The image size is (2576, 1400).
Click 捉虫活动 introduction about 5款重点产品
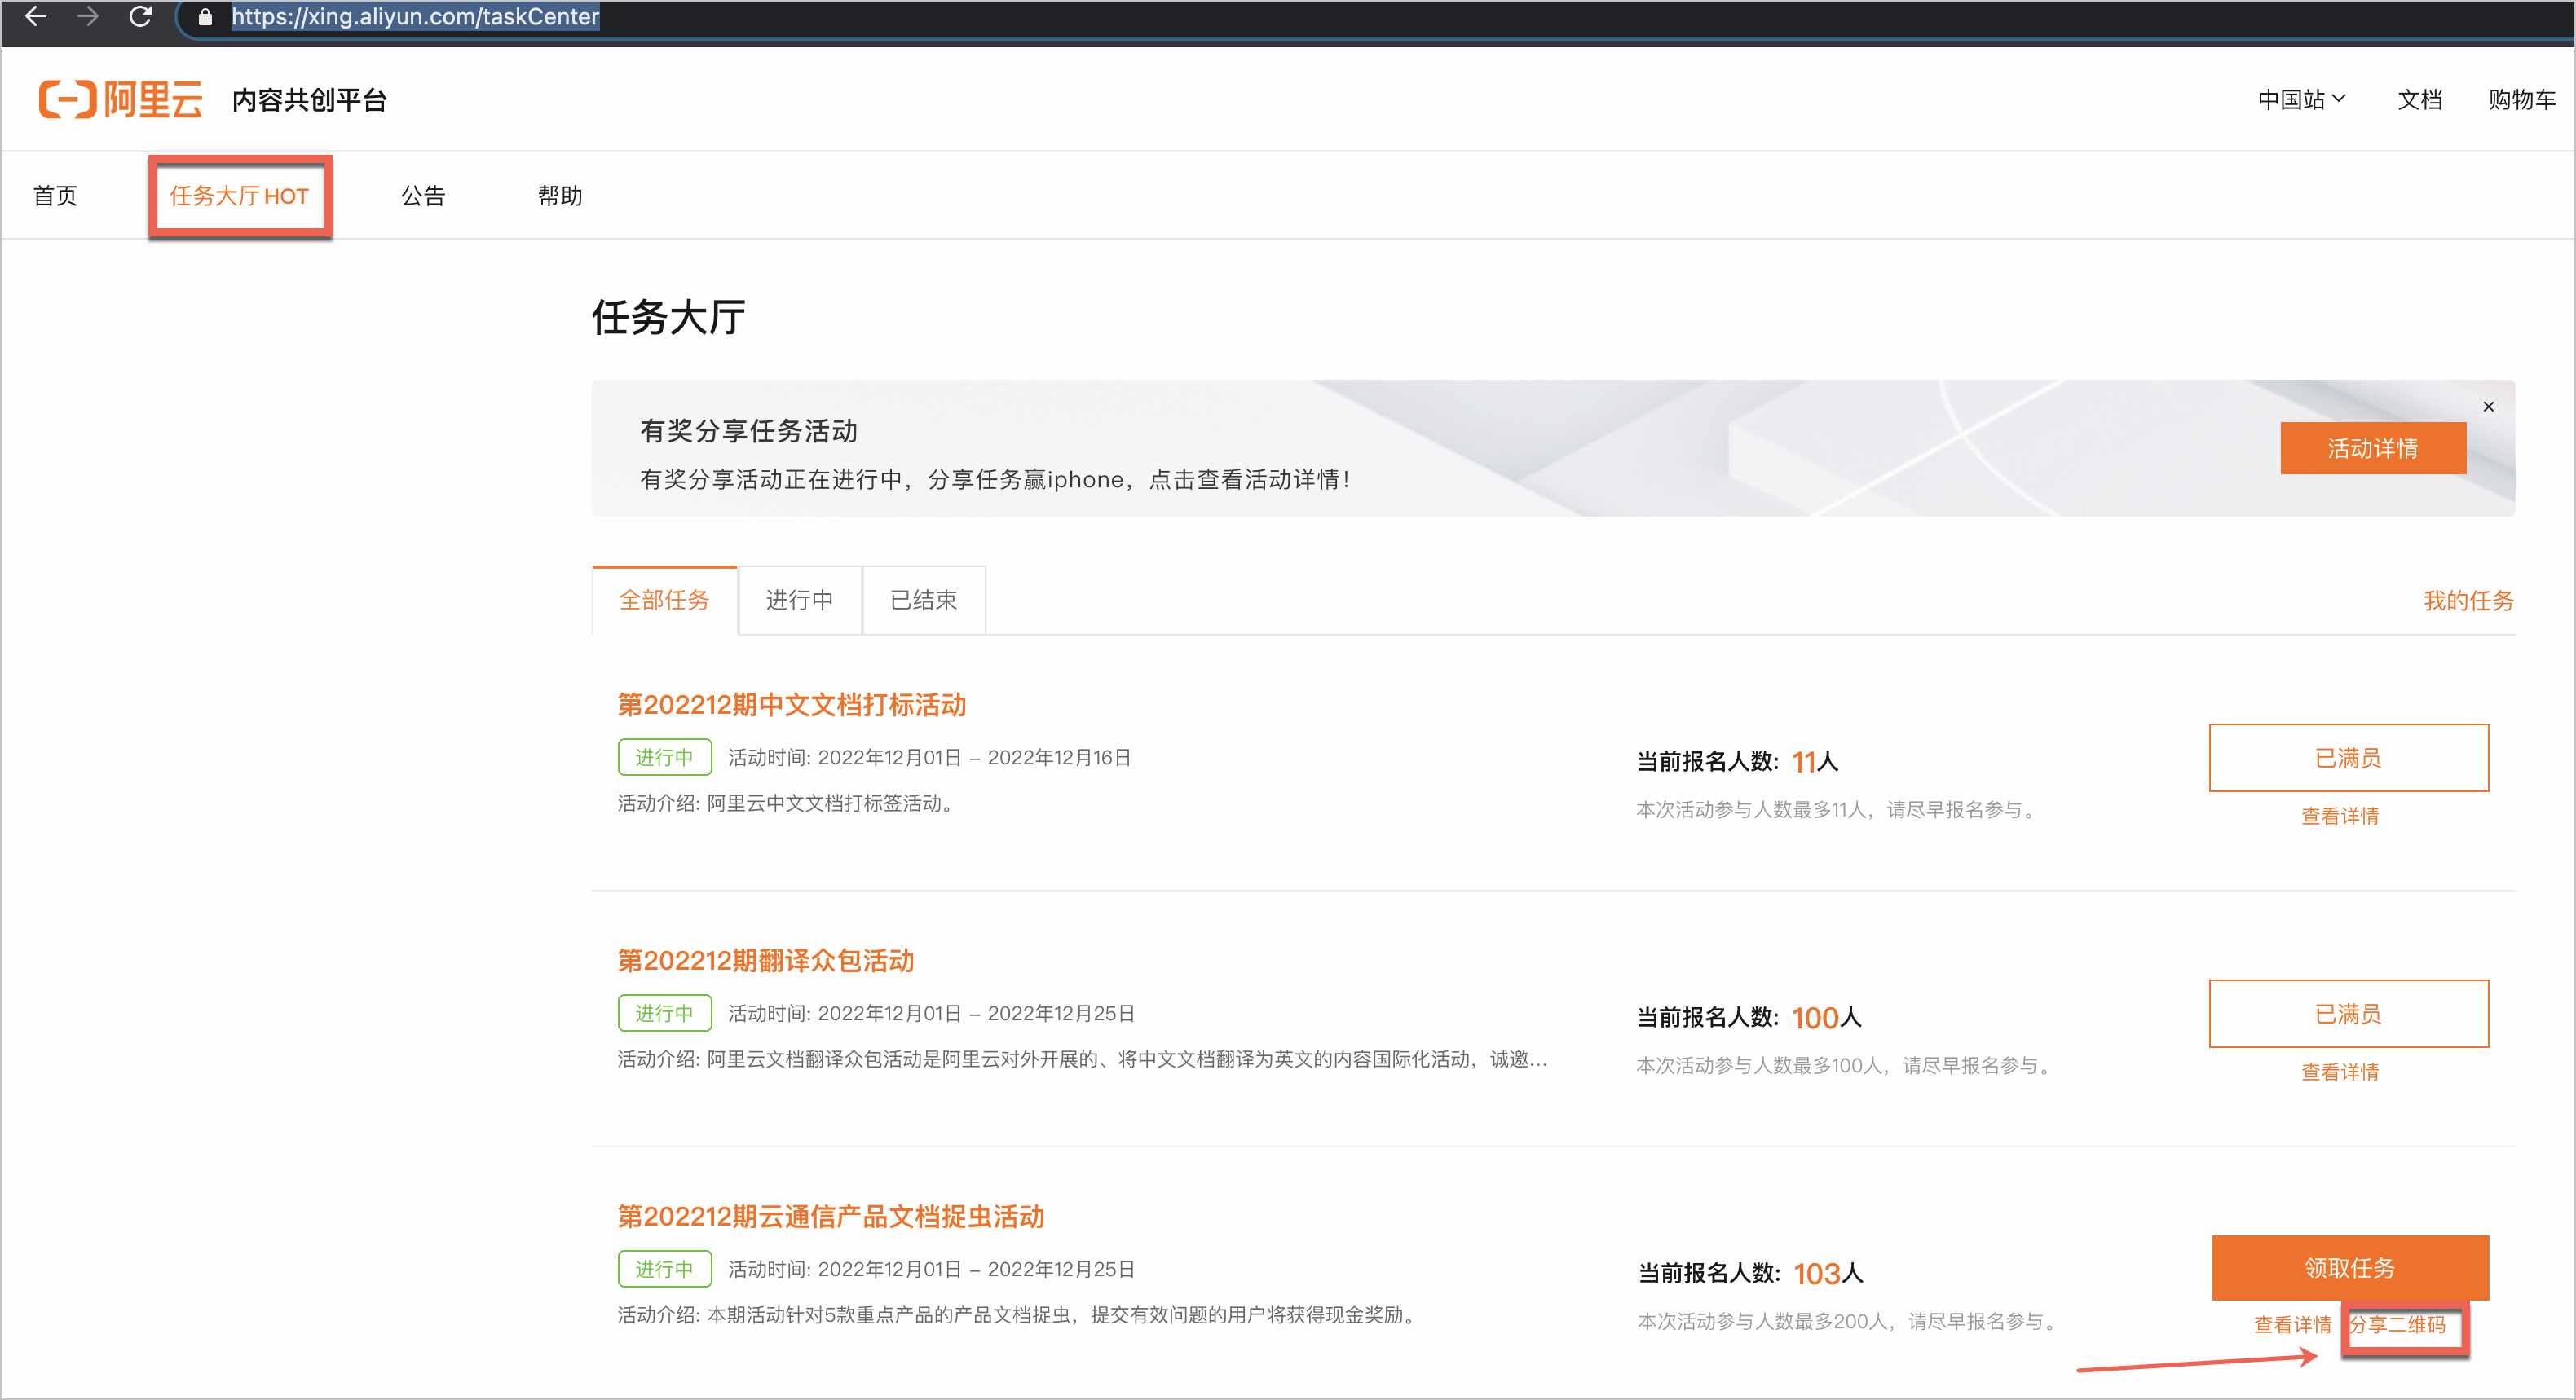[x=1017, y=1315]
